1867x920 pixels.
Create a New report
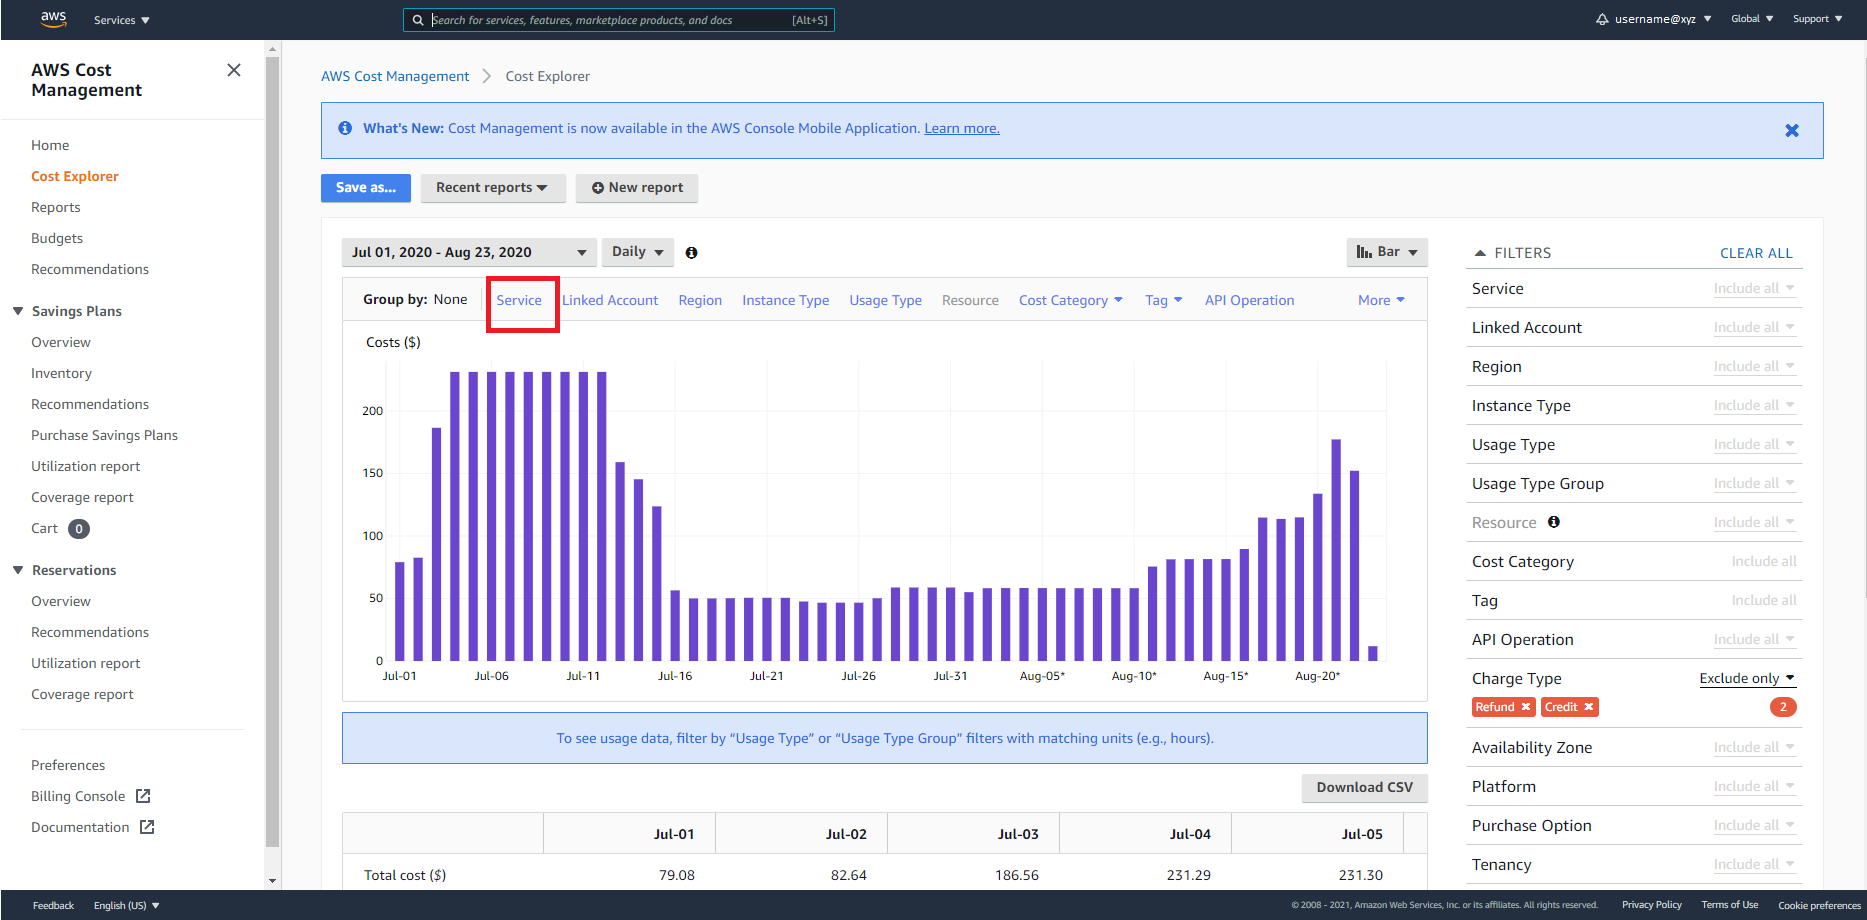click(637, 188)
